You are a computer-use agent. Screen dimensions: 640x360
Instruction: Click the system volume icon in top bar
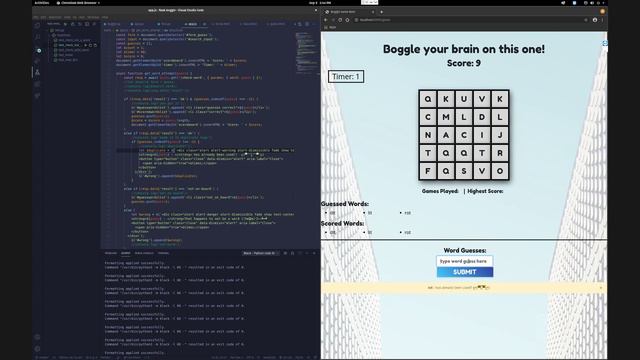[592, 2]
